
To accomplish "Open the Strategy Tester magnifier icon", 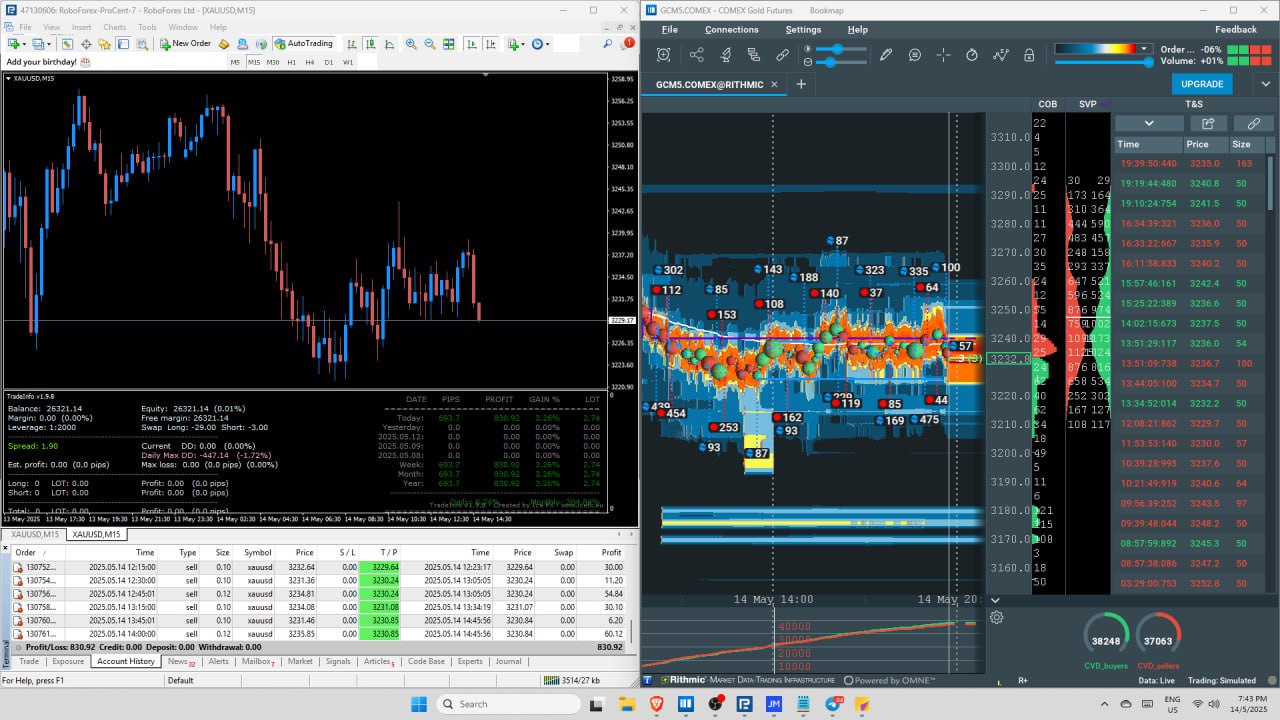I will click(142, 44).
